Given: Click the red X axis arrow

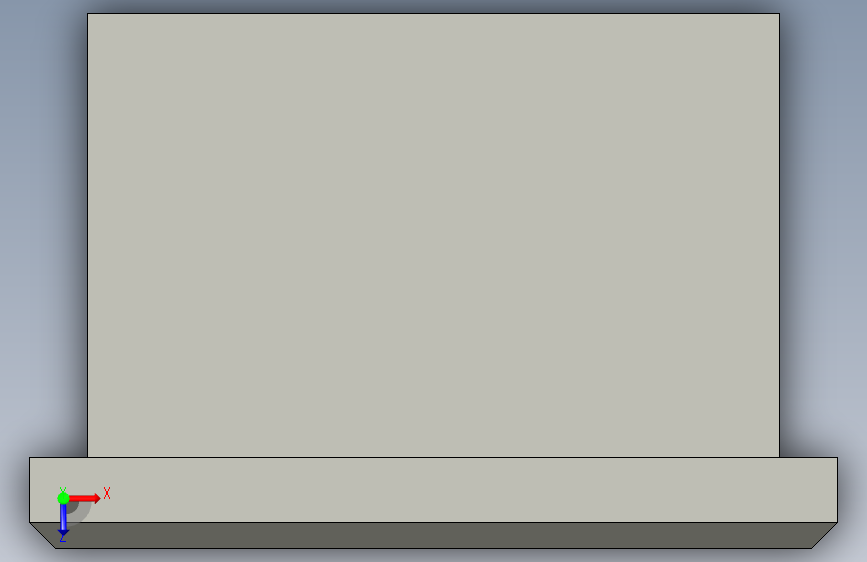Looking at the screenshot, I should click(86, 498).
